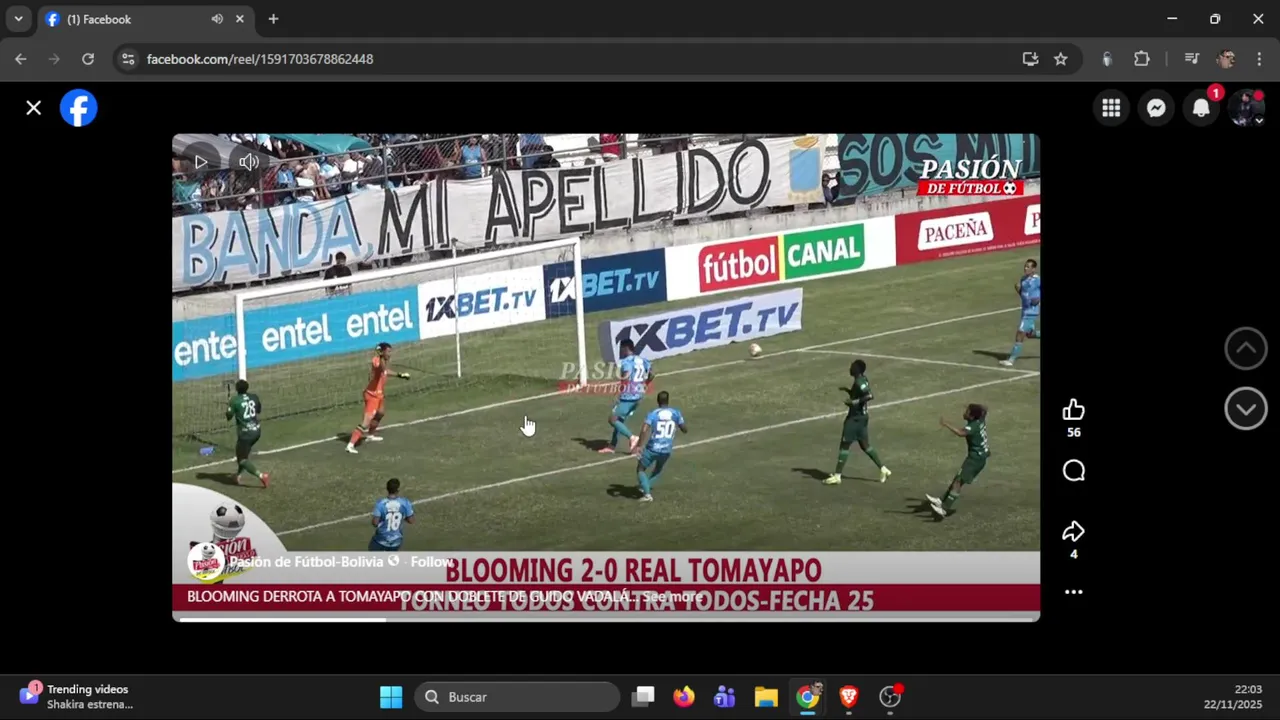This screenshot has width=1280, height=720.
Task: Go back in browser history
Action: pyautogui.click(x=21, y=59)
